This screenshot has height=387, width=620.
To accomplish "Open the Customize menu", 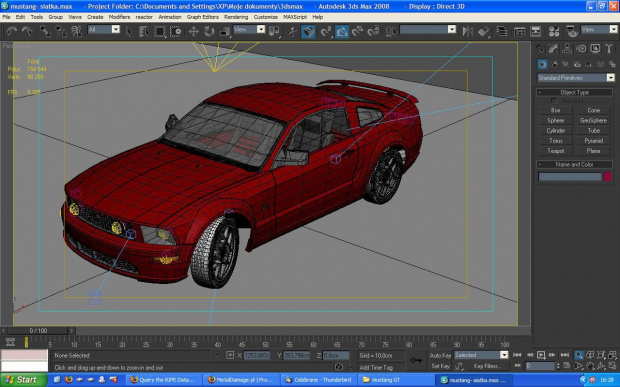I will tap(265, 17).
